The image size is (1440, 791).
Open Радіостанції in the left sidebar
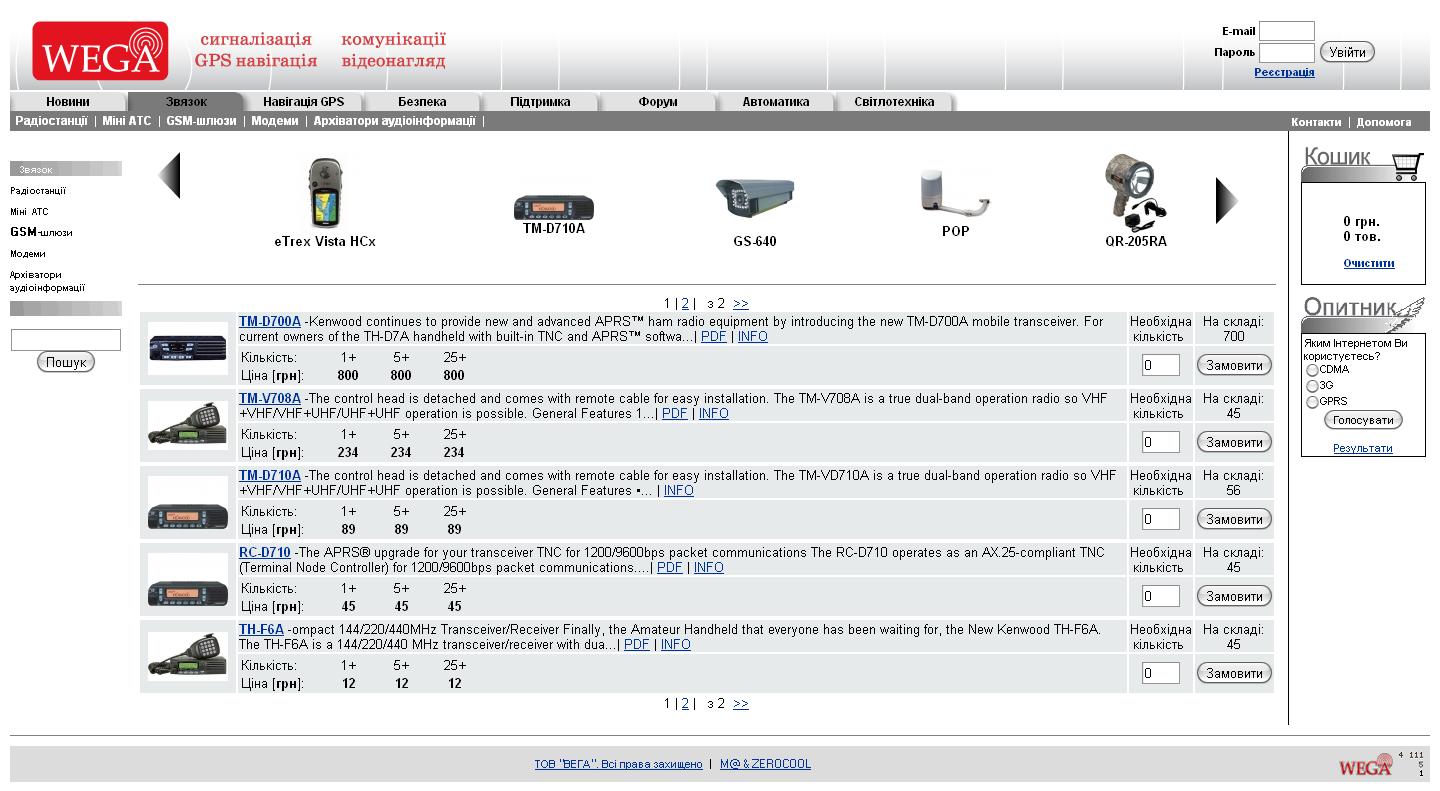[x=38, y=191]
